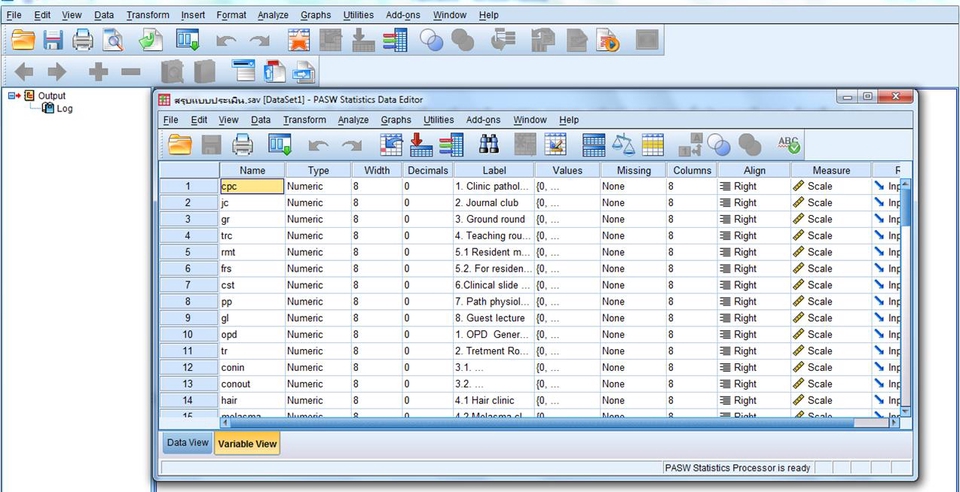Open folder icon in Data Editor toolbar
Image resolution: width=960 pixels, height=492 pixels.
pyautogui.click(x=180, y=144)
